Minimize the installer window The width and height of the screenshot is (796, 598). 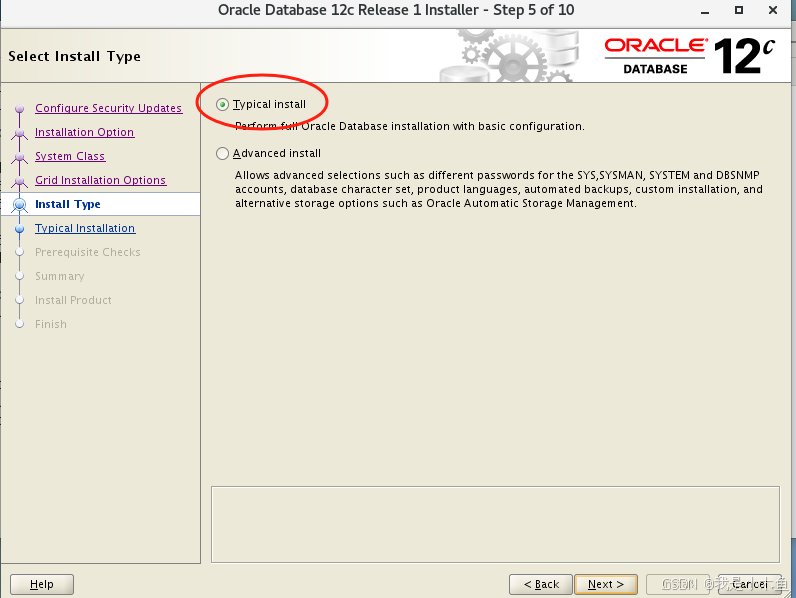click(x=705, y=10)
